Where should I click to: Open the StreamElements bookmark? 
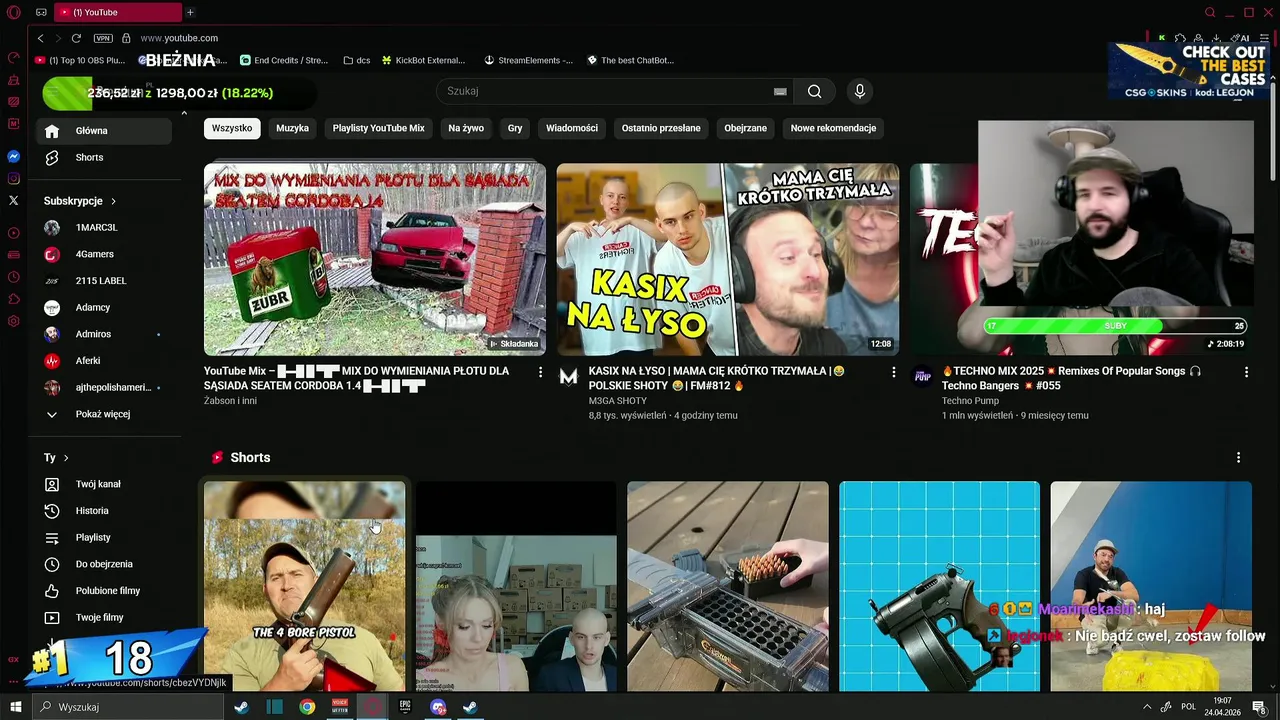[x=528, y=60]
